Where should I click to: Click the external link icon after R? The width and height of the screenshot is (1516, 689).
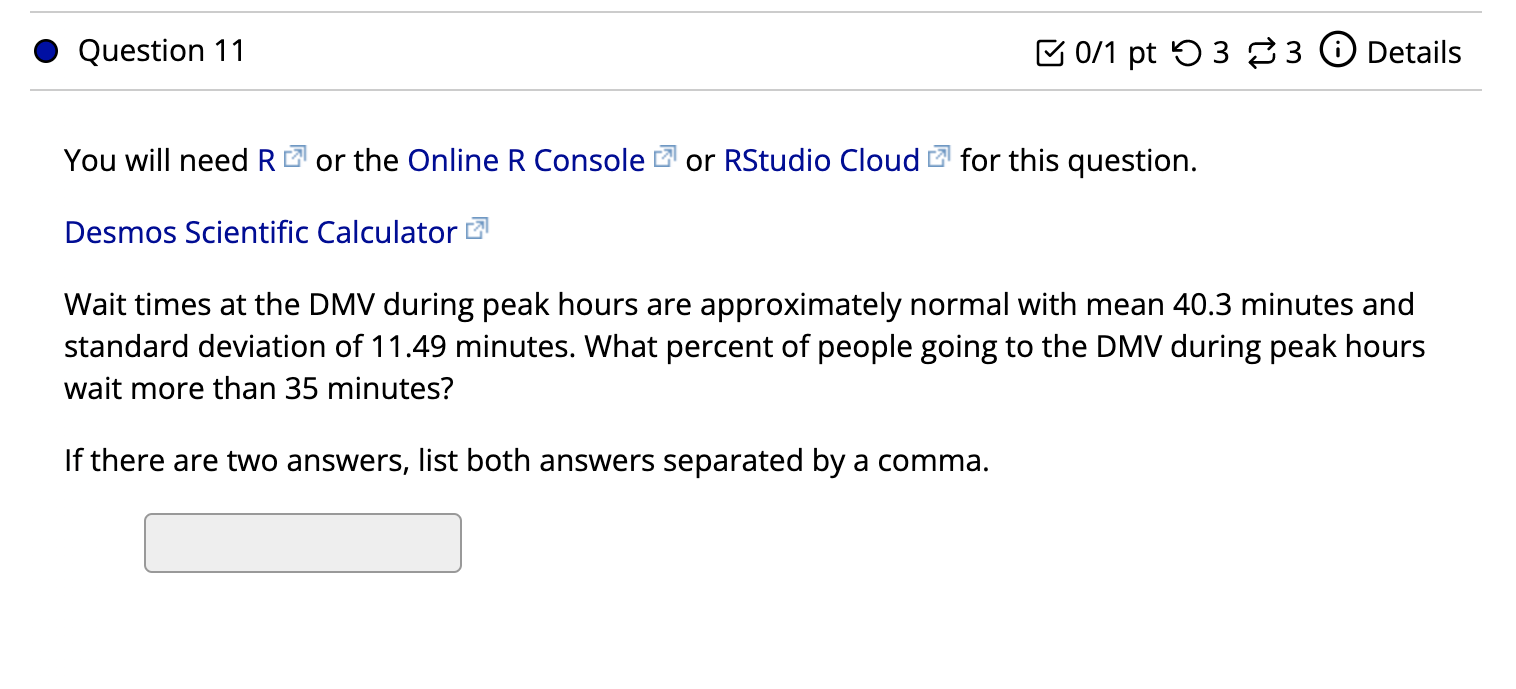tap(295, 157)
